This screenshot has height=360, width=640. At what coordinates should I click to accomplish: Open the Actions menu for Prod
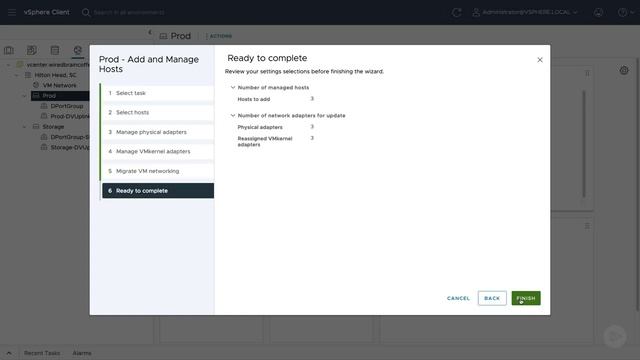[x=220, y=36]
